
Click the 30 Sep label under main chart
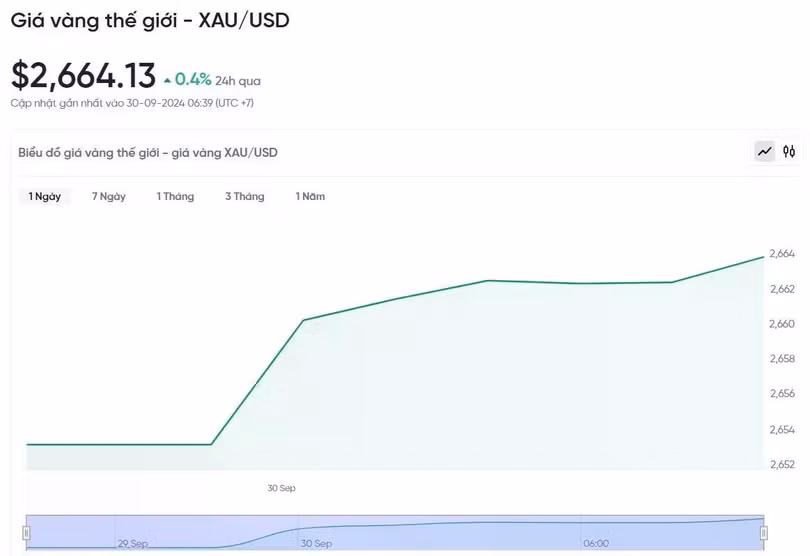click(x=281, y=488)
